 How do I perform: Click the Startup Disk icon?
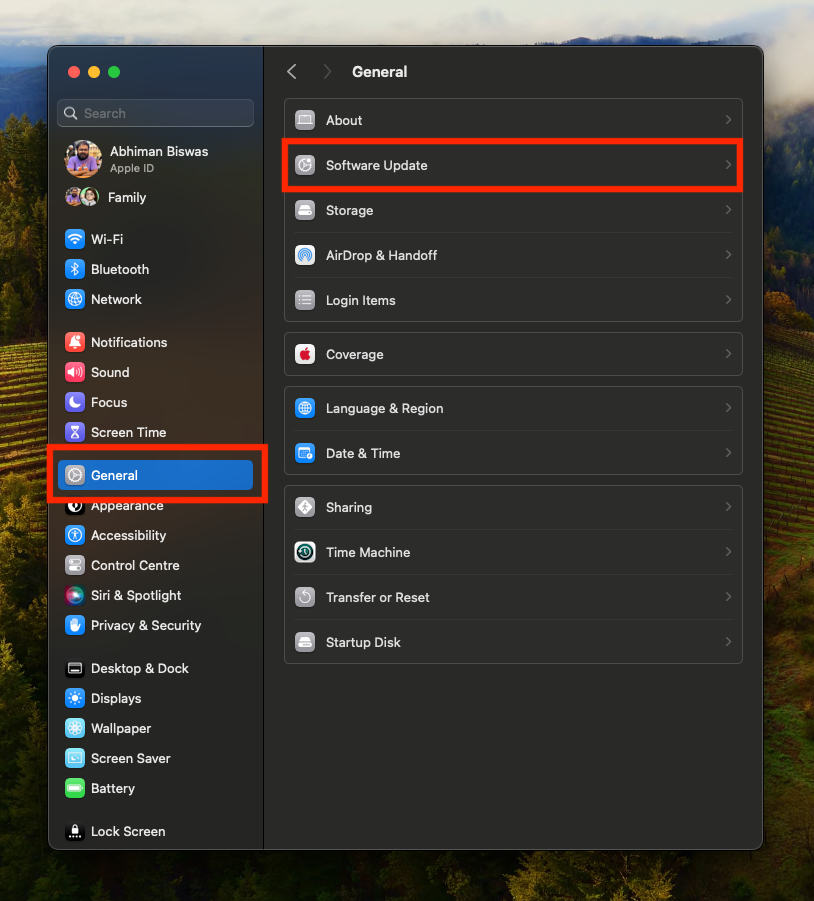[x=305, y=642]
